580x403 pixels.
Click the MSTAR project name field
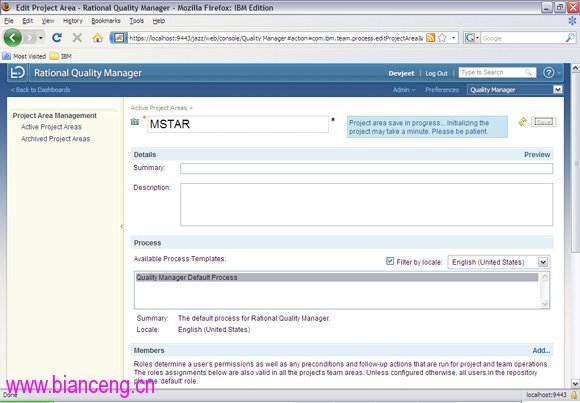237,124
